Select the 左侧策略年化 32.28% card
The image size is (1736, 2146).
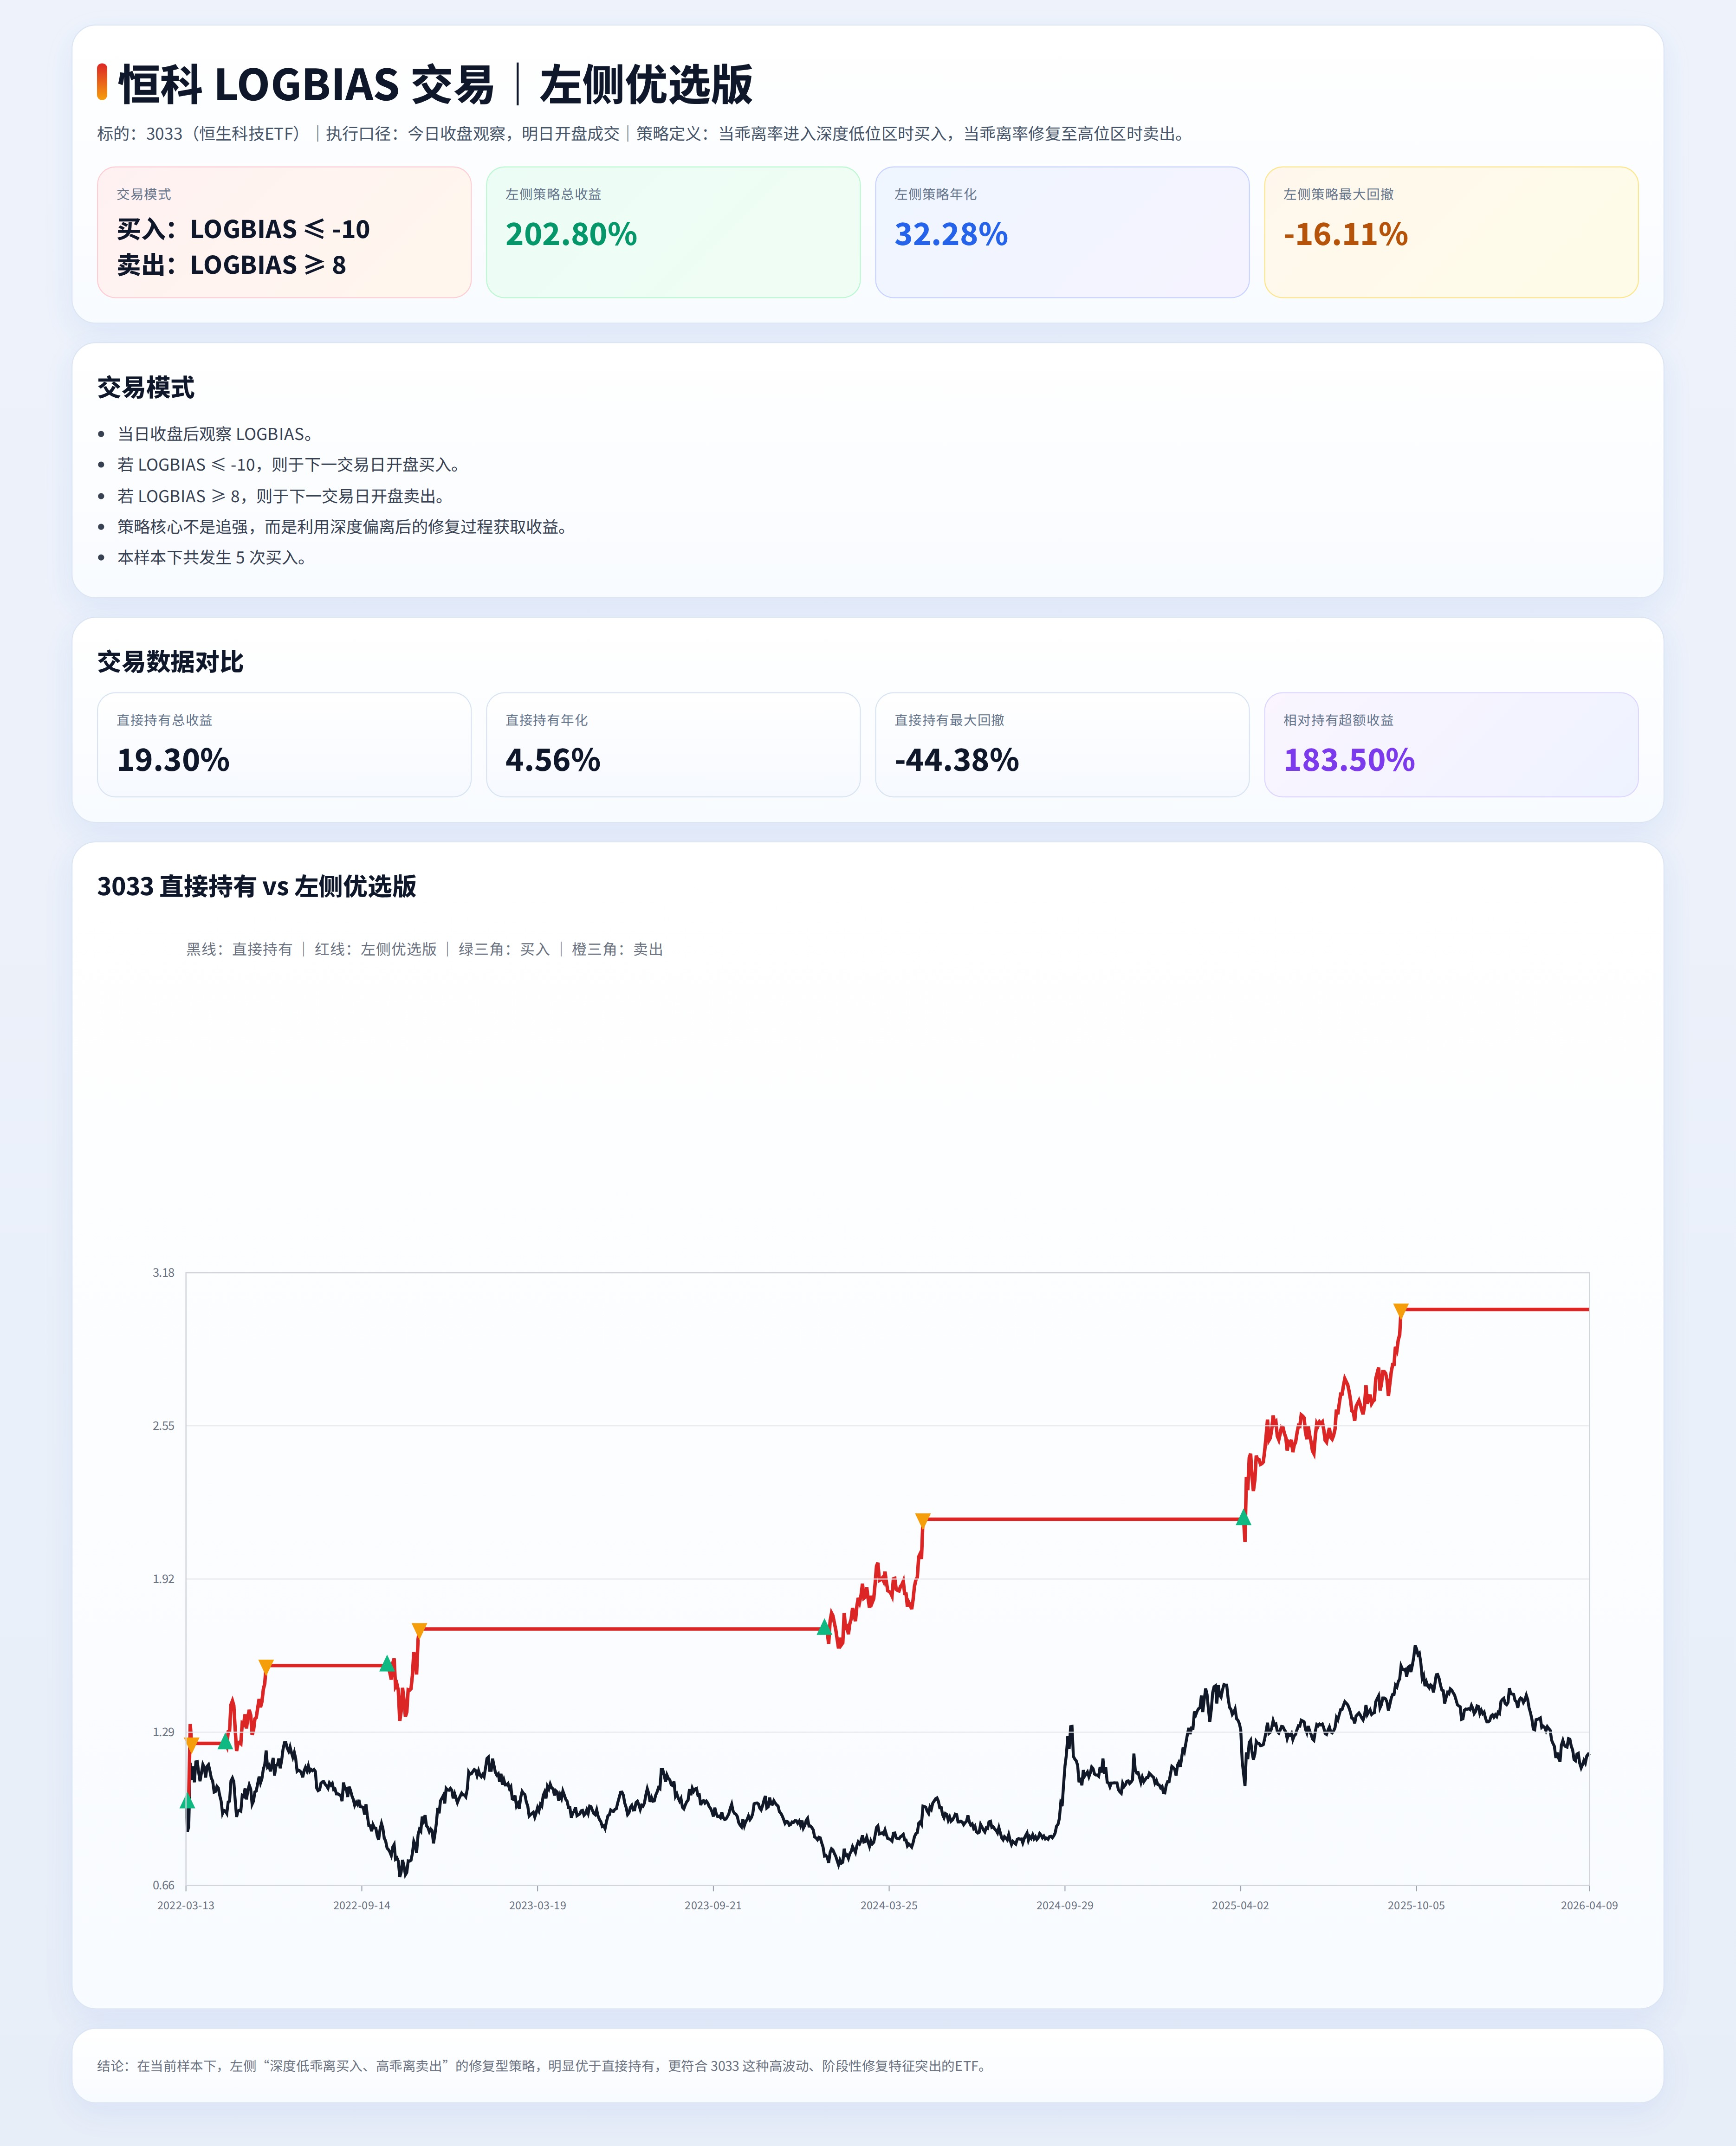(1061, 232)
